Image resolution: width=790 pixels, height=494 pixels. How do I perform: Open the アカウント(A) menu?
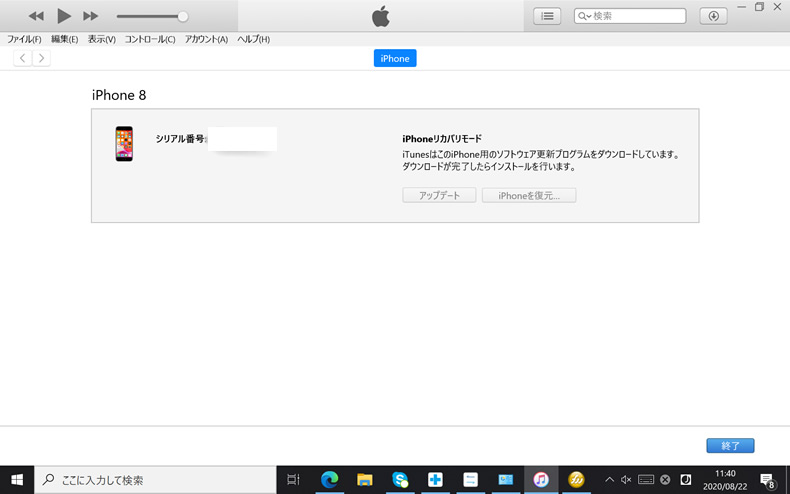206,39
